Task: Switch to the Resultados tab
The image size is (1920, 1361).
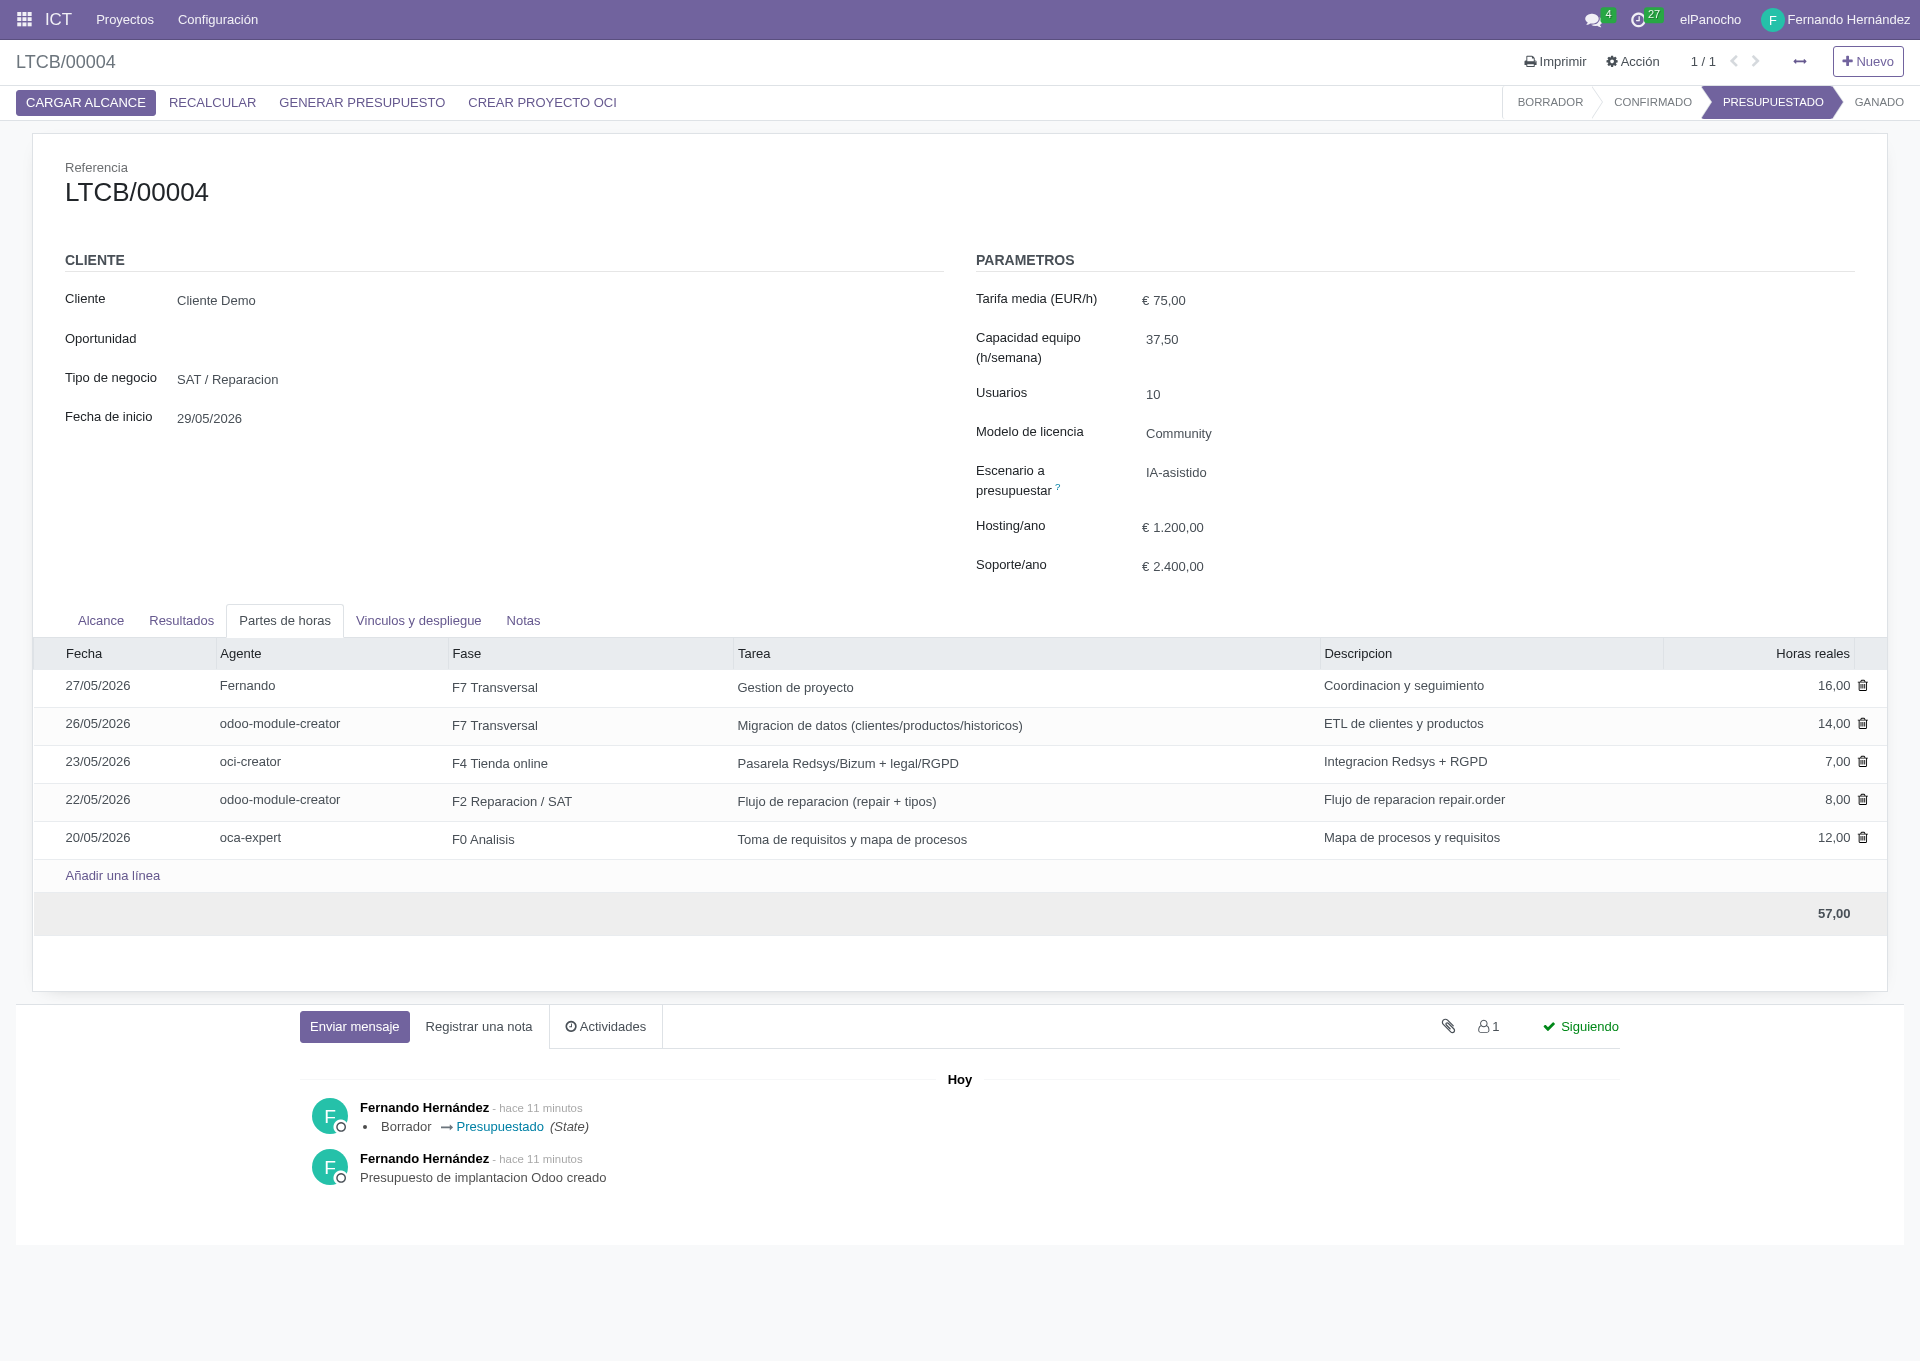Action: coord(182,621)
